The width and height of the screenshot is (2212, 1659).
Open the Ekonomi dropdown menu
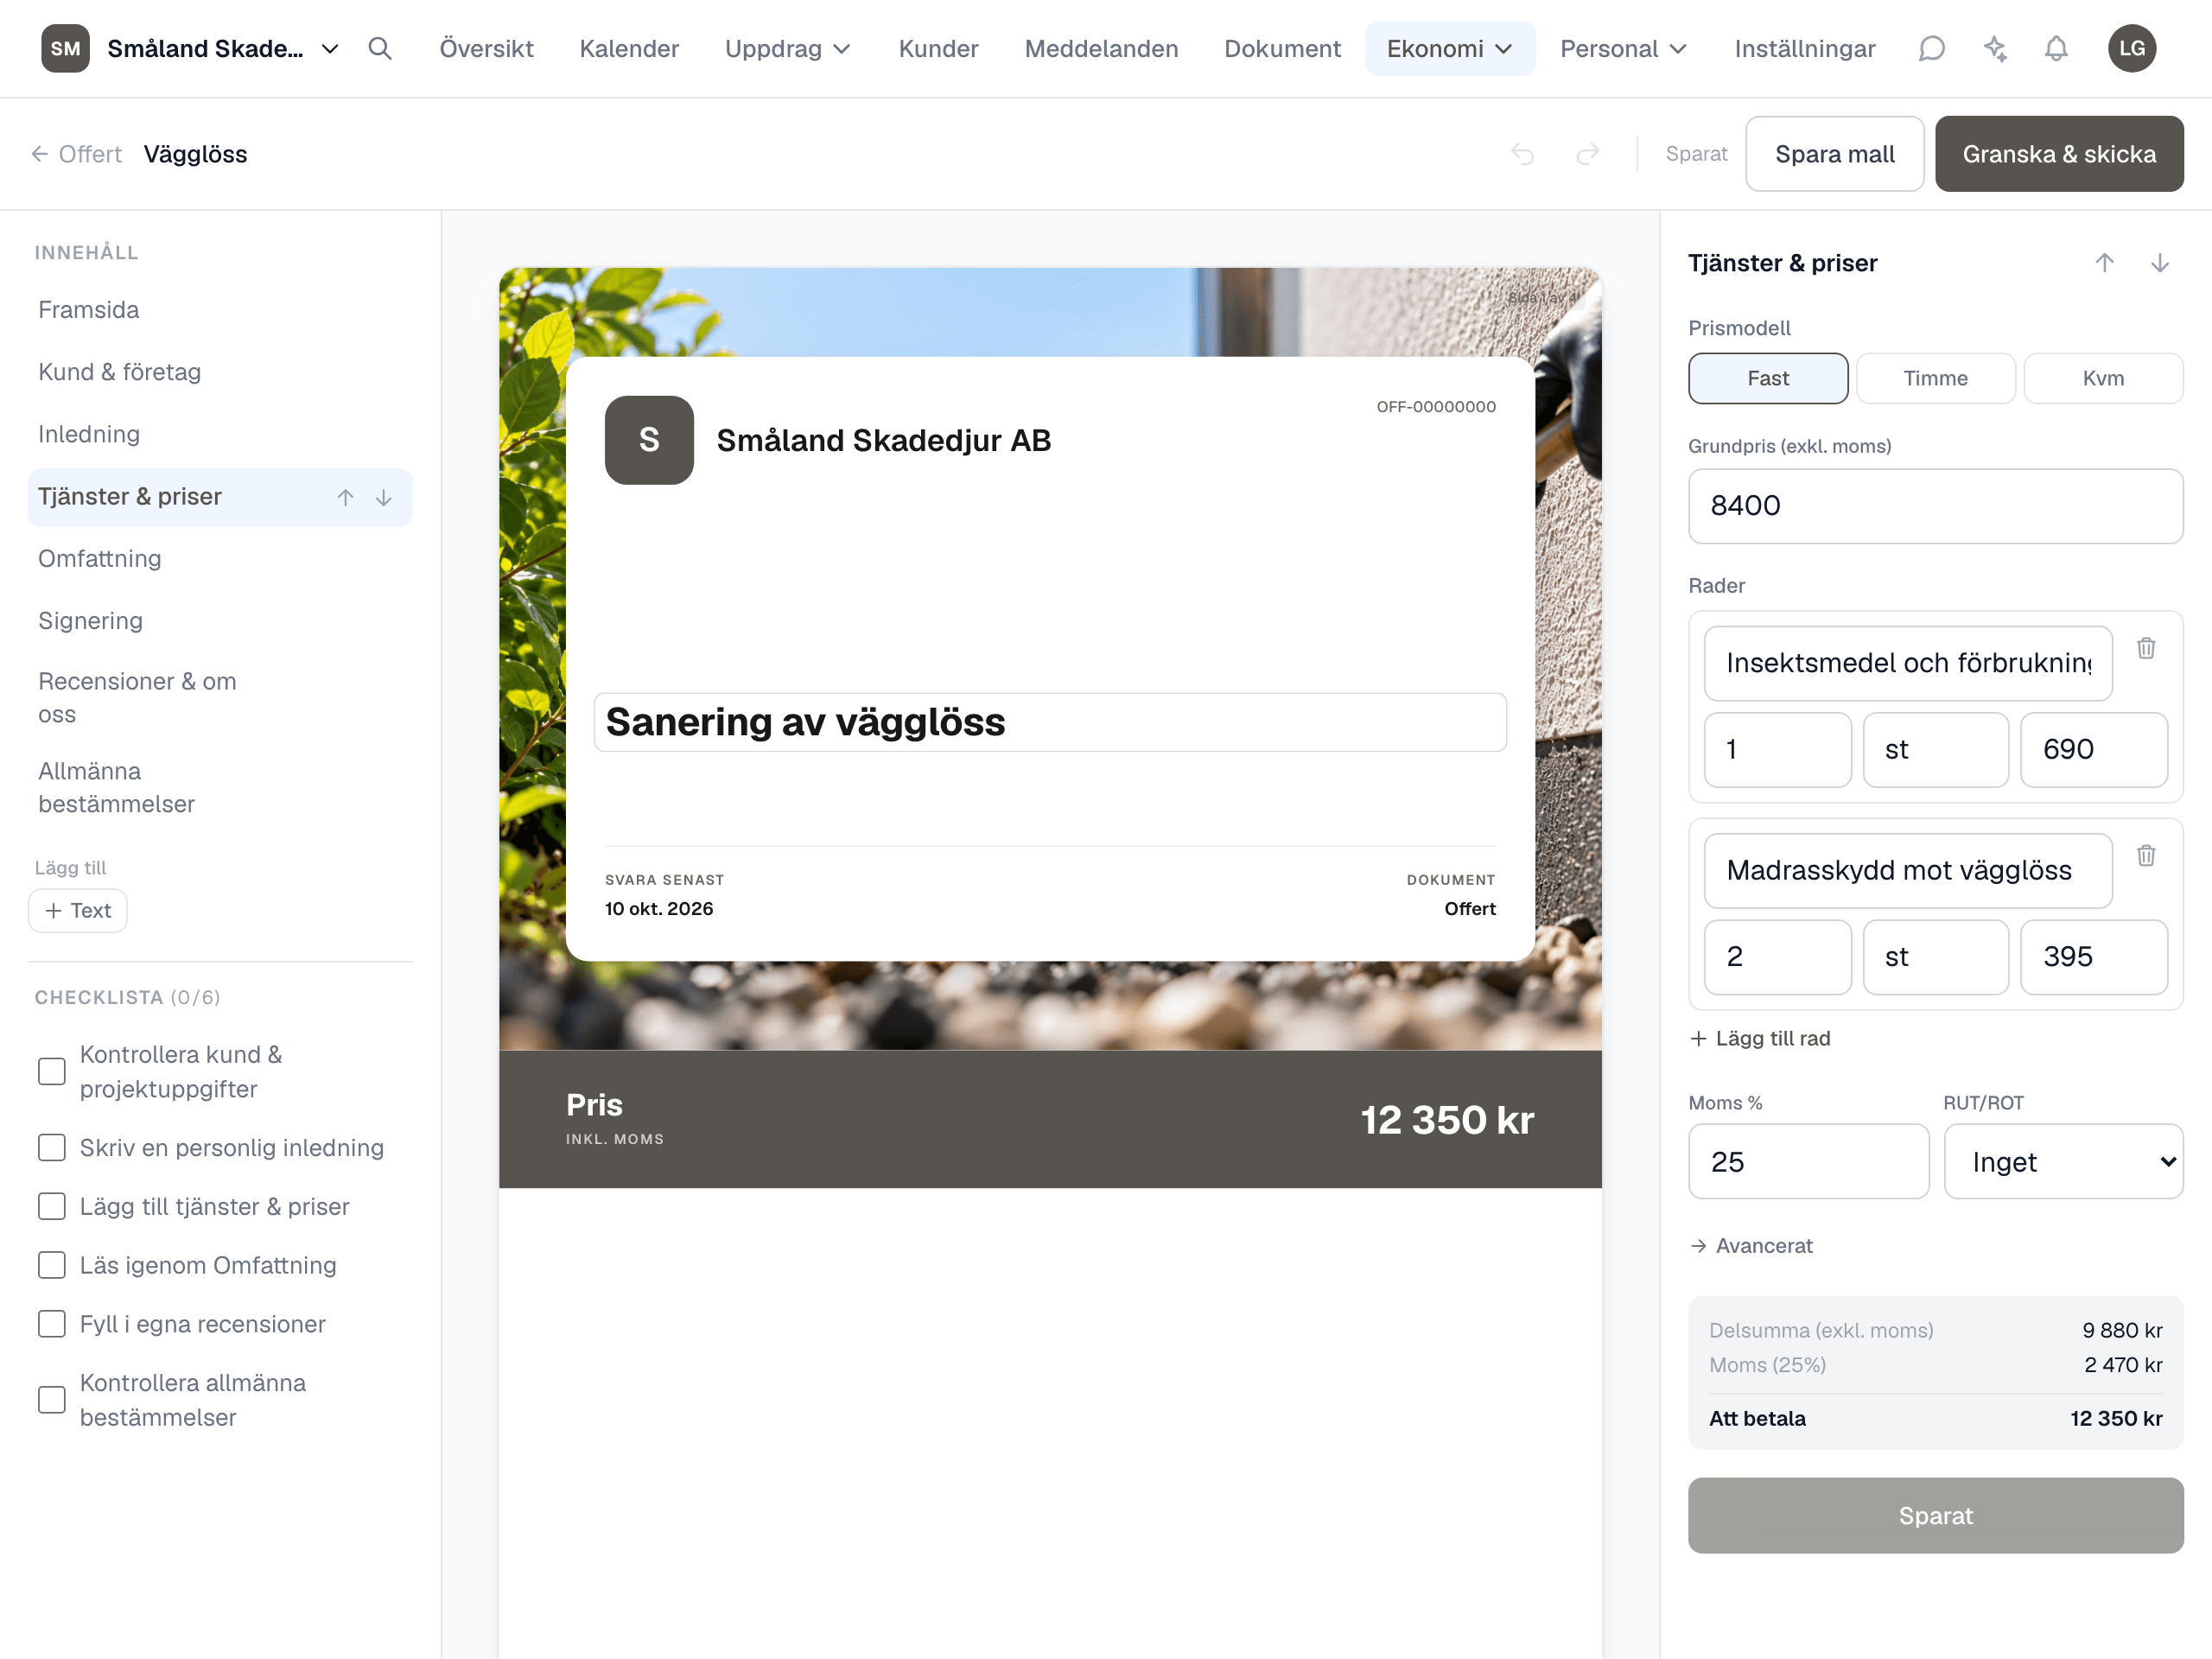click(1449, 48)
